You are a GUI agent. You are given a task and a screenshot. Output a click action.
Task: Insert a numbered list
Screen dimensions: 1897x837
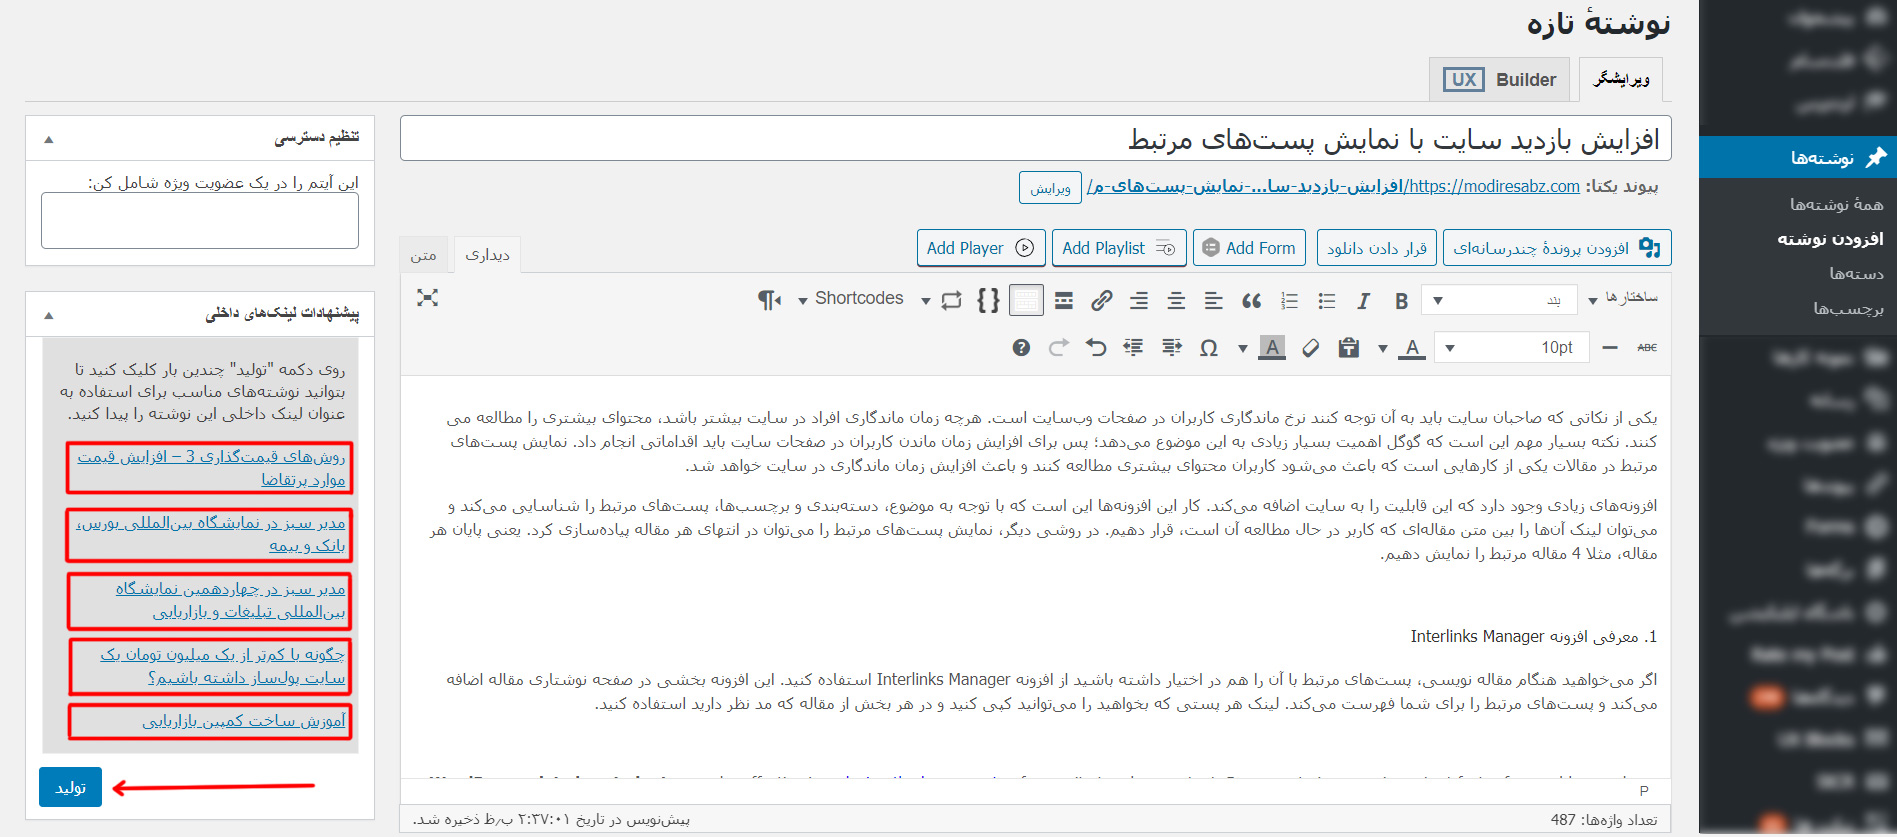[1290, 300]
